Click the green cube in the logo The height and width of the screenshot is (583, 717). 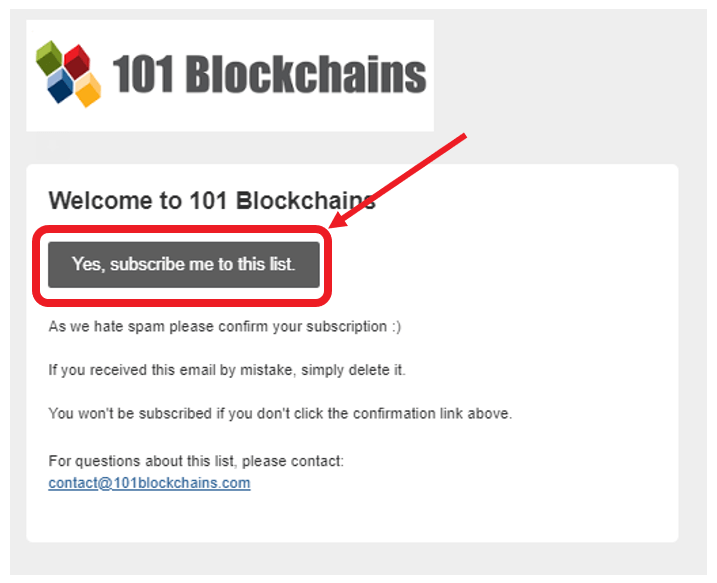49,58
